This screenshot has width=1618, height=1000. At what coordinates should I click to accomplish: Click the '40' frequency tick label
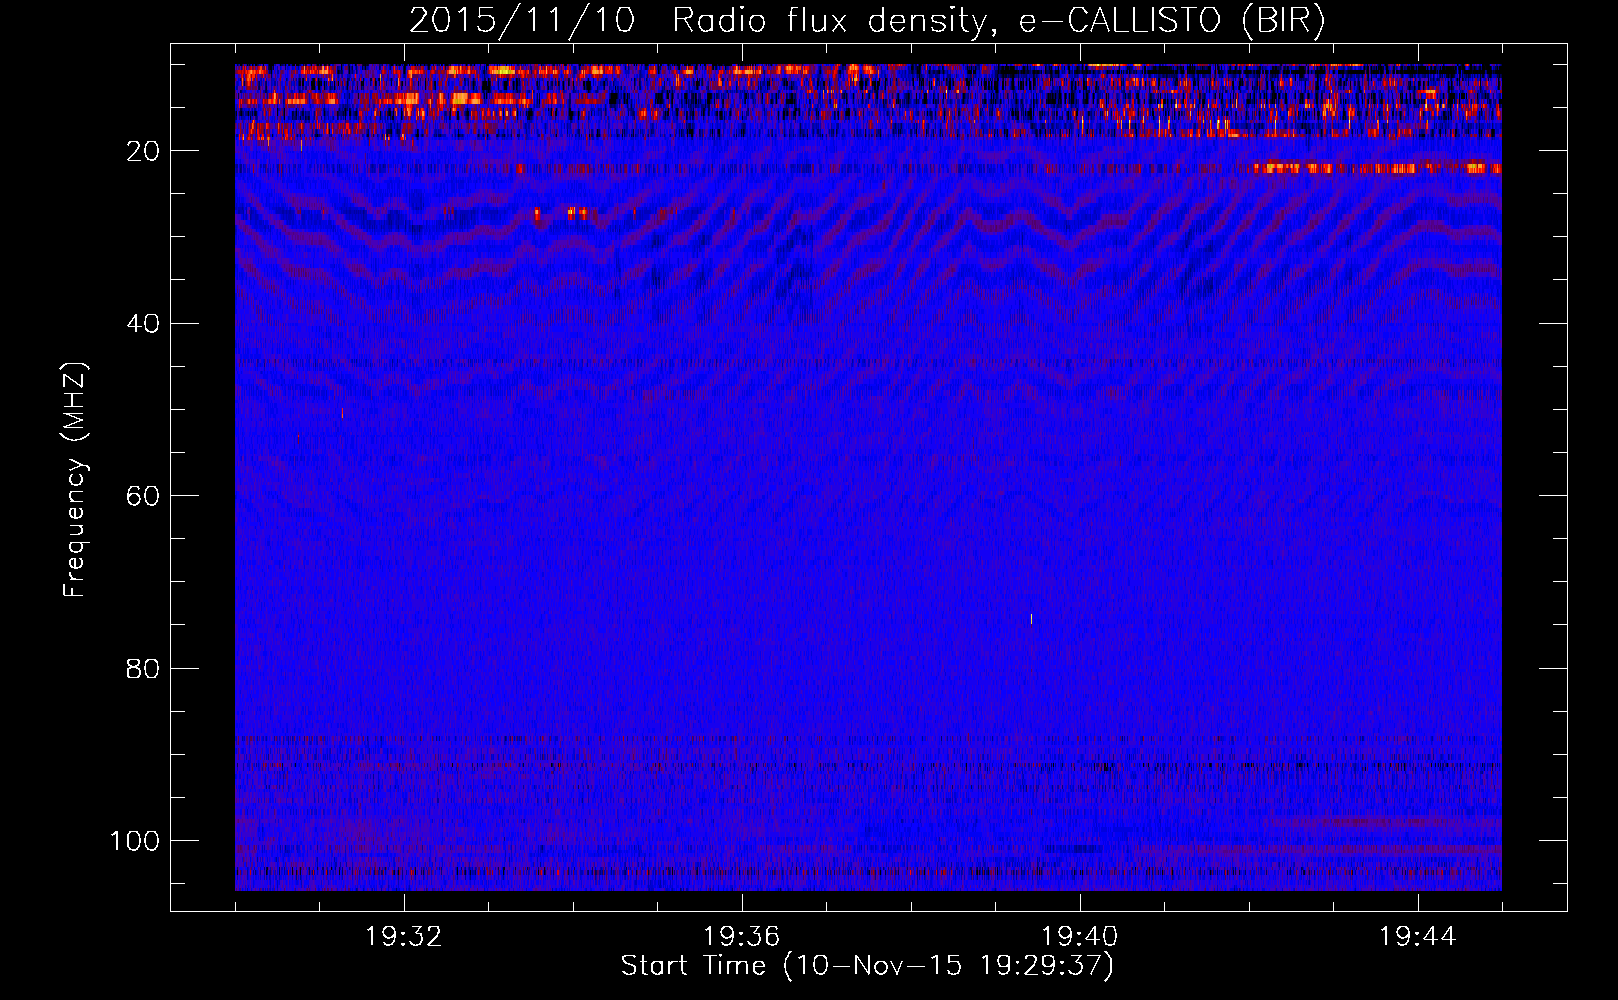pyautogui.click(x=143, y=324)
